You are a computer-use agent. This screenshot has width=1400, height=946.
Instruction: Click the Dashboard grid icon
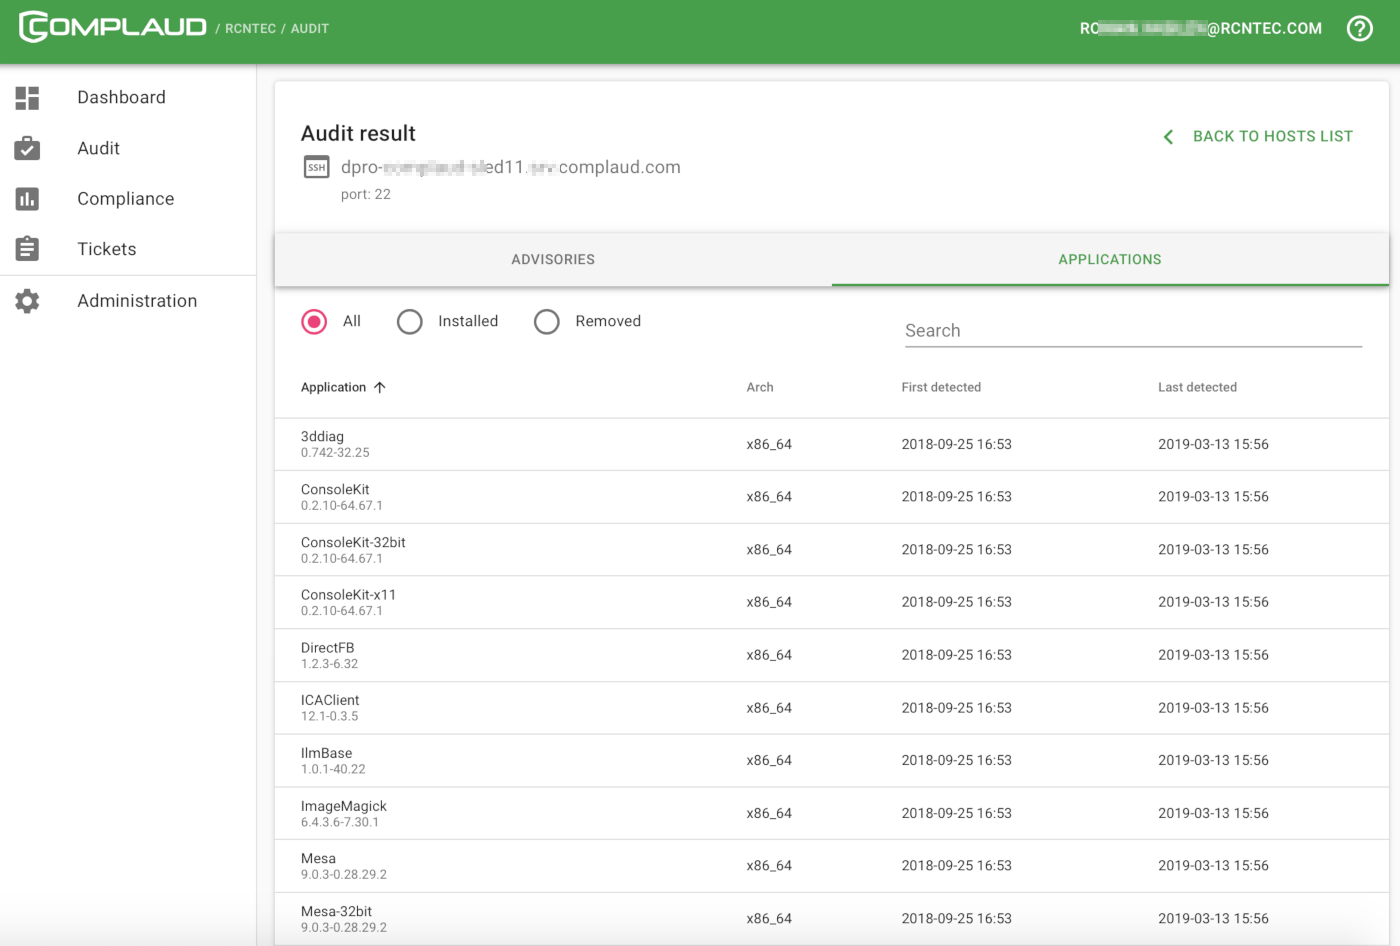pos(27,97)
